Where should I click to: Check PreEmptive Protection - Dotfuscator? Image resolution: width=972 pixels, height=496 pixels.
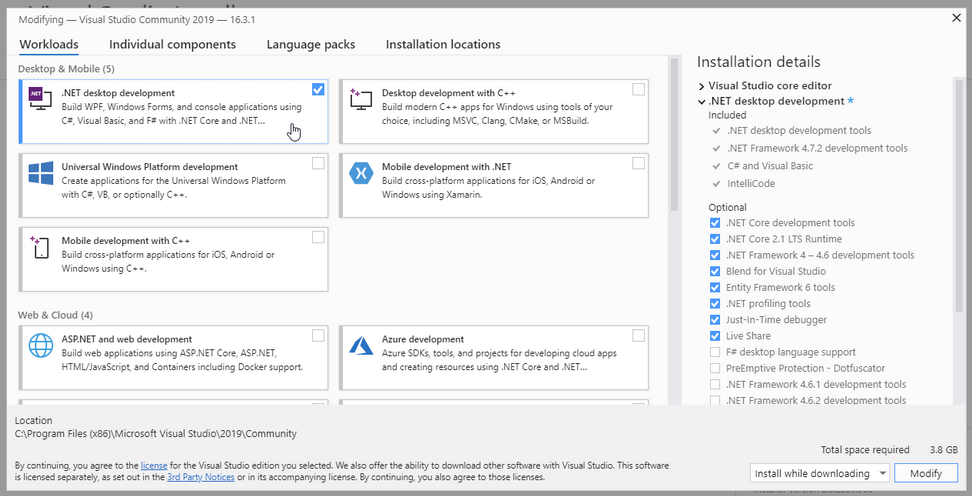point(715,368)
